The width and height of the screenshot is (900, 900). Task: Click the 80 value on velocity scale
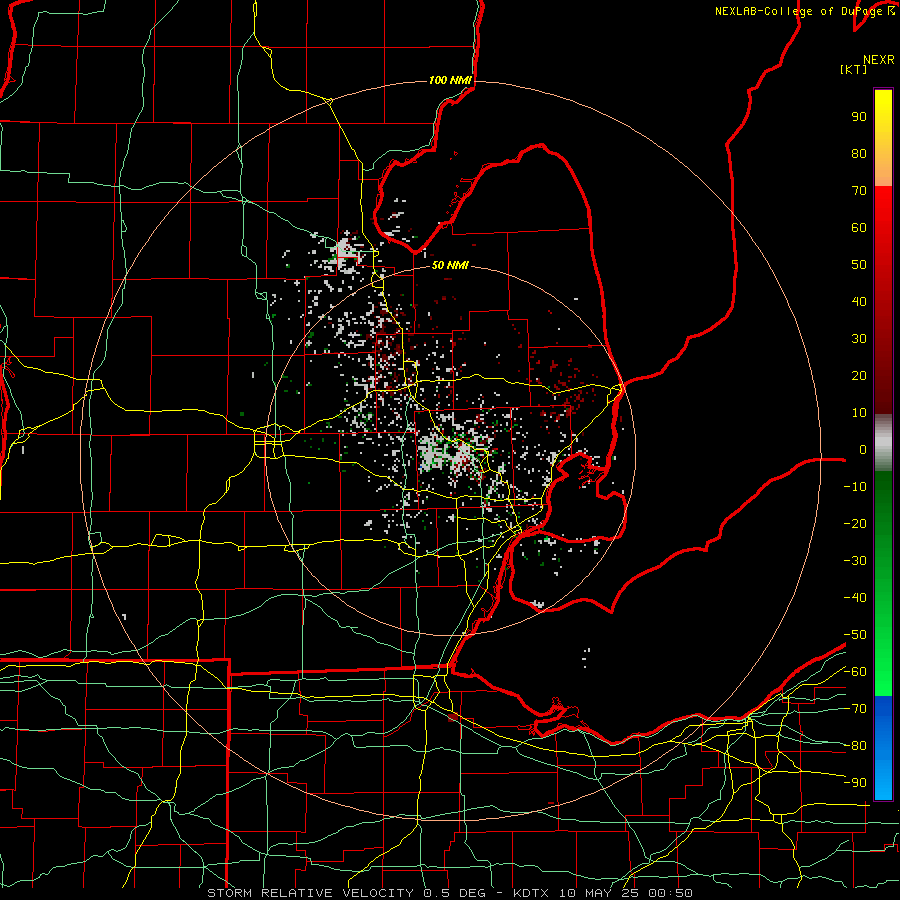click(x=859, y=153)
